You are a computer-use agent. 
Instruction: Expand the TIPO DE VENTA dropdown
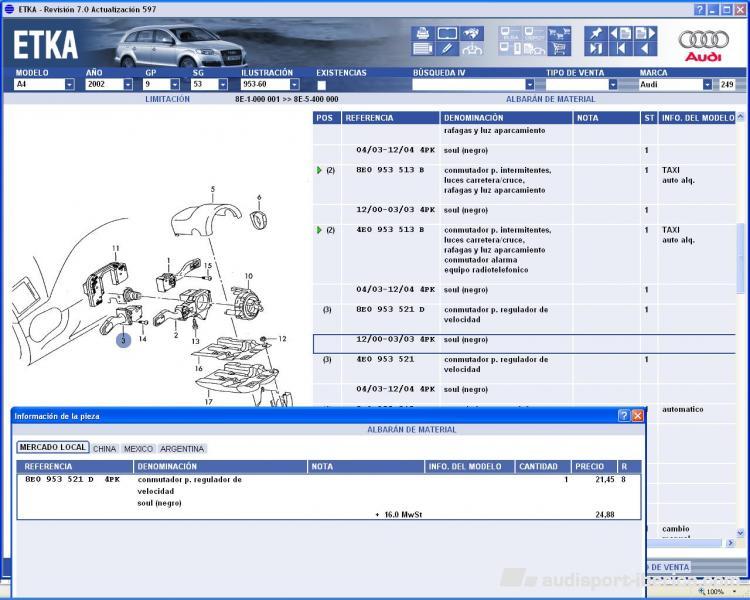pyautogui.click(x=613, y=85)
